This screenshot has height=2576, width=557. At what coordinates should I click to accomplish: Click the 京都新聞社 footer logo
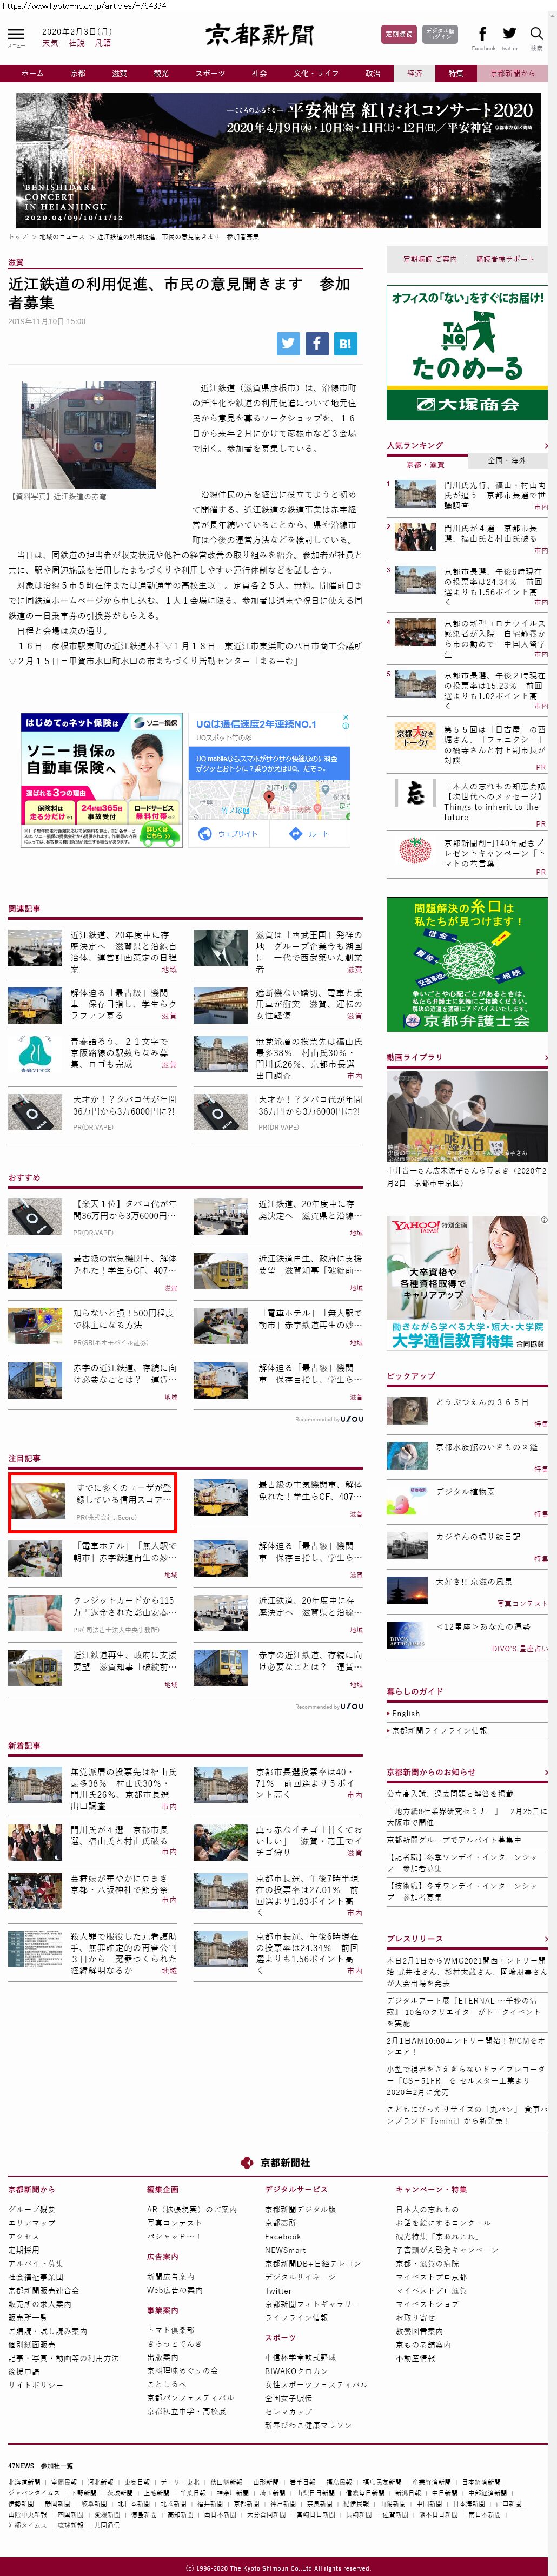coord(275,2163)
